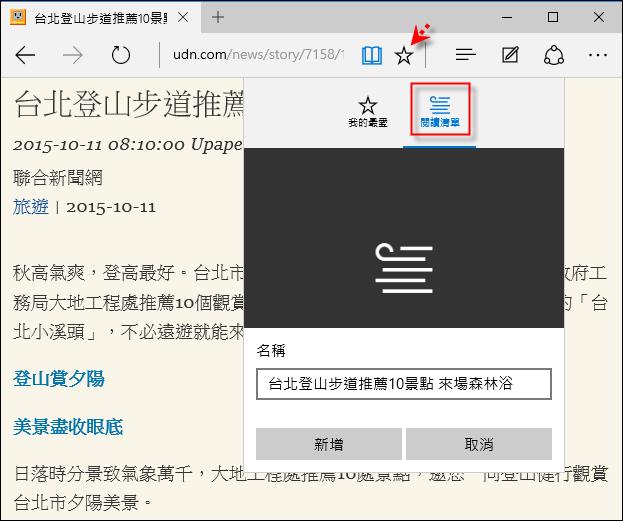Toggle the Reading view book icon
This screenshot has width=623, height=521.
click(372, 55)
